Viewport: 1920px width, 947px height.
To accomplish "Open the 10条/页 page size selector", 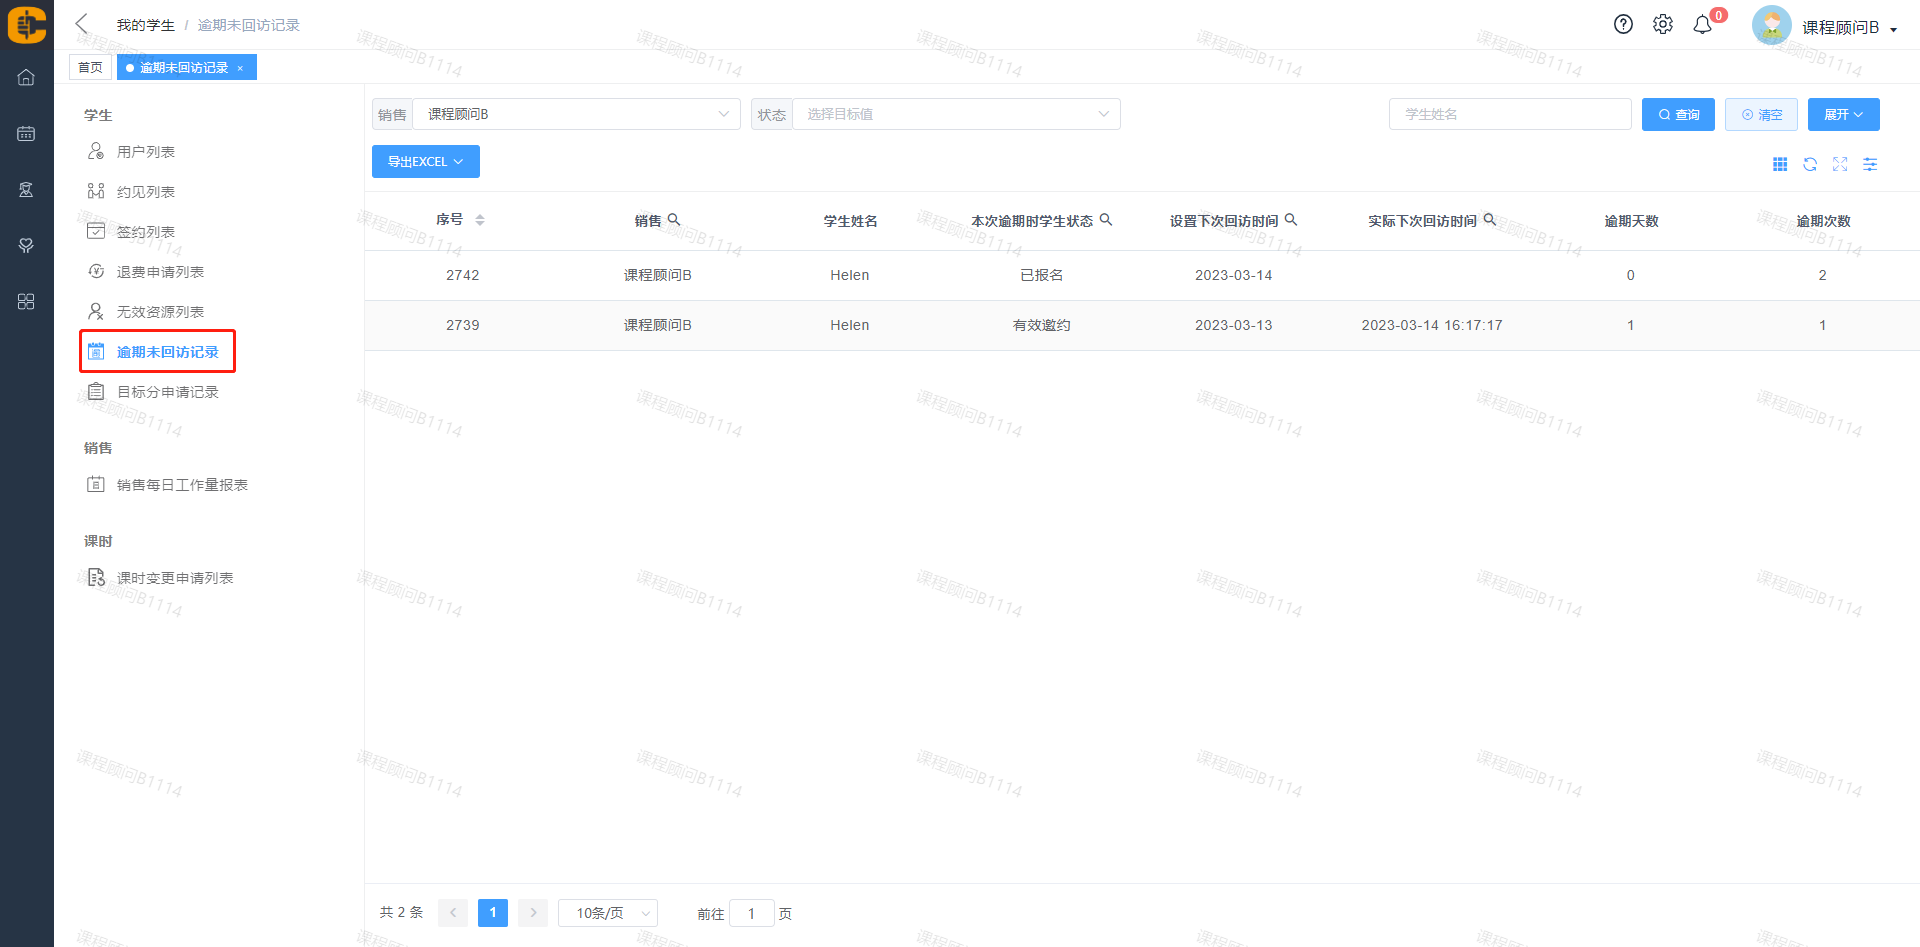I will pos(607,913).
